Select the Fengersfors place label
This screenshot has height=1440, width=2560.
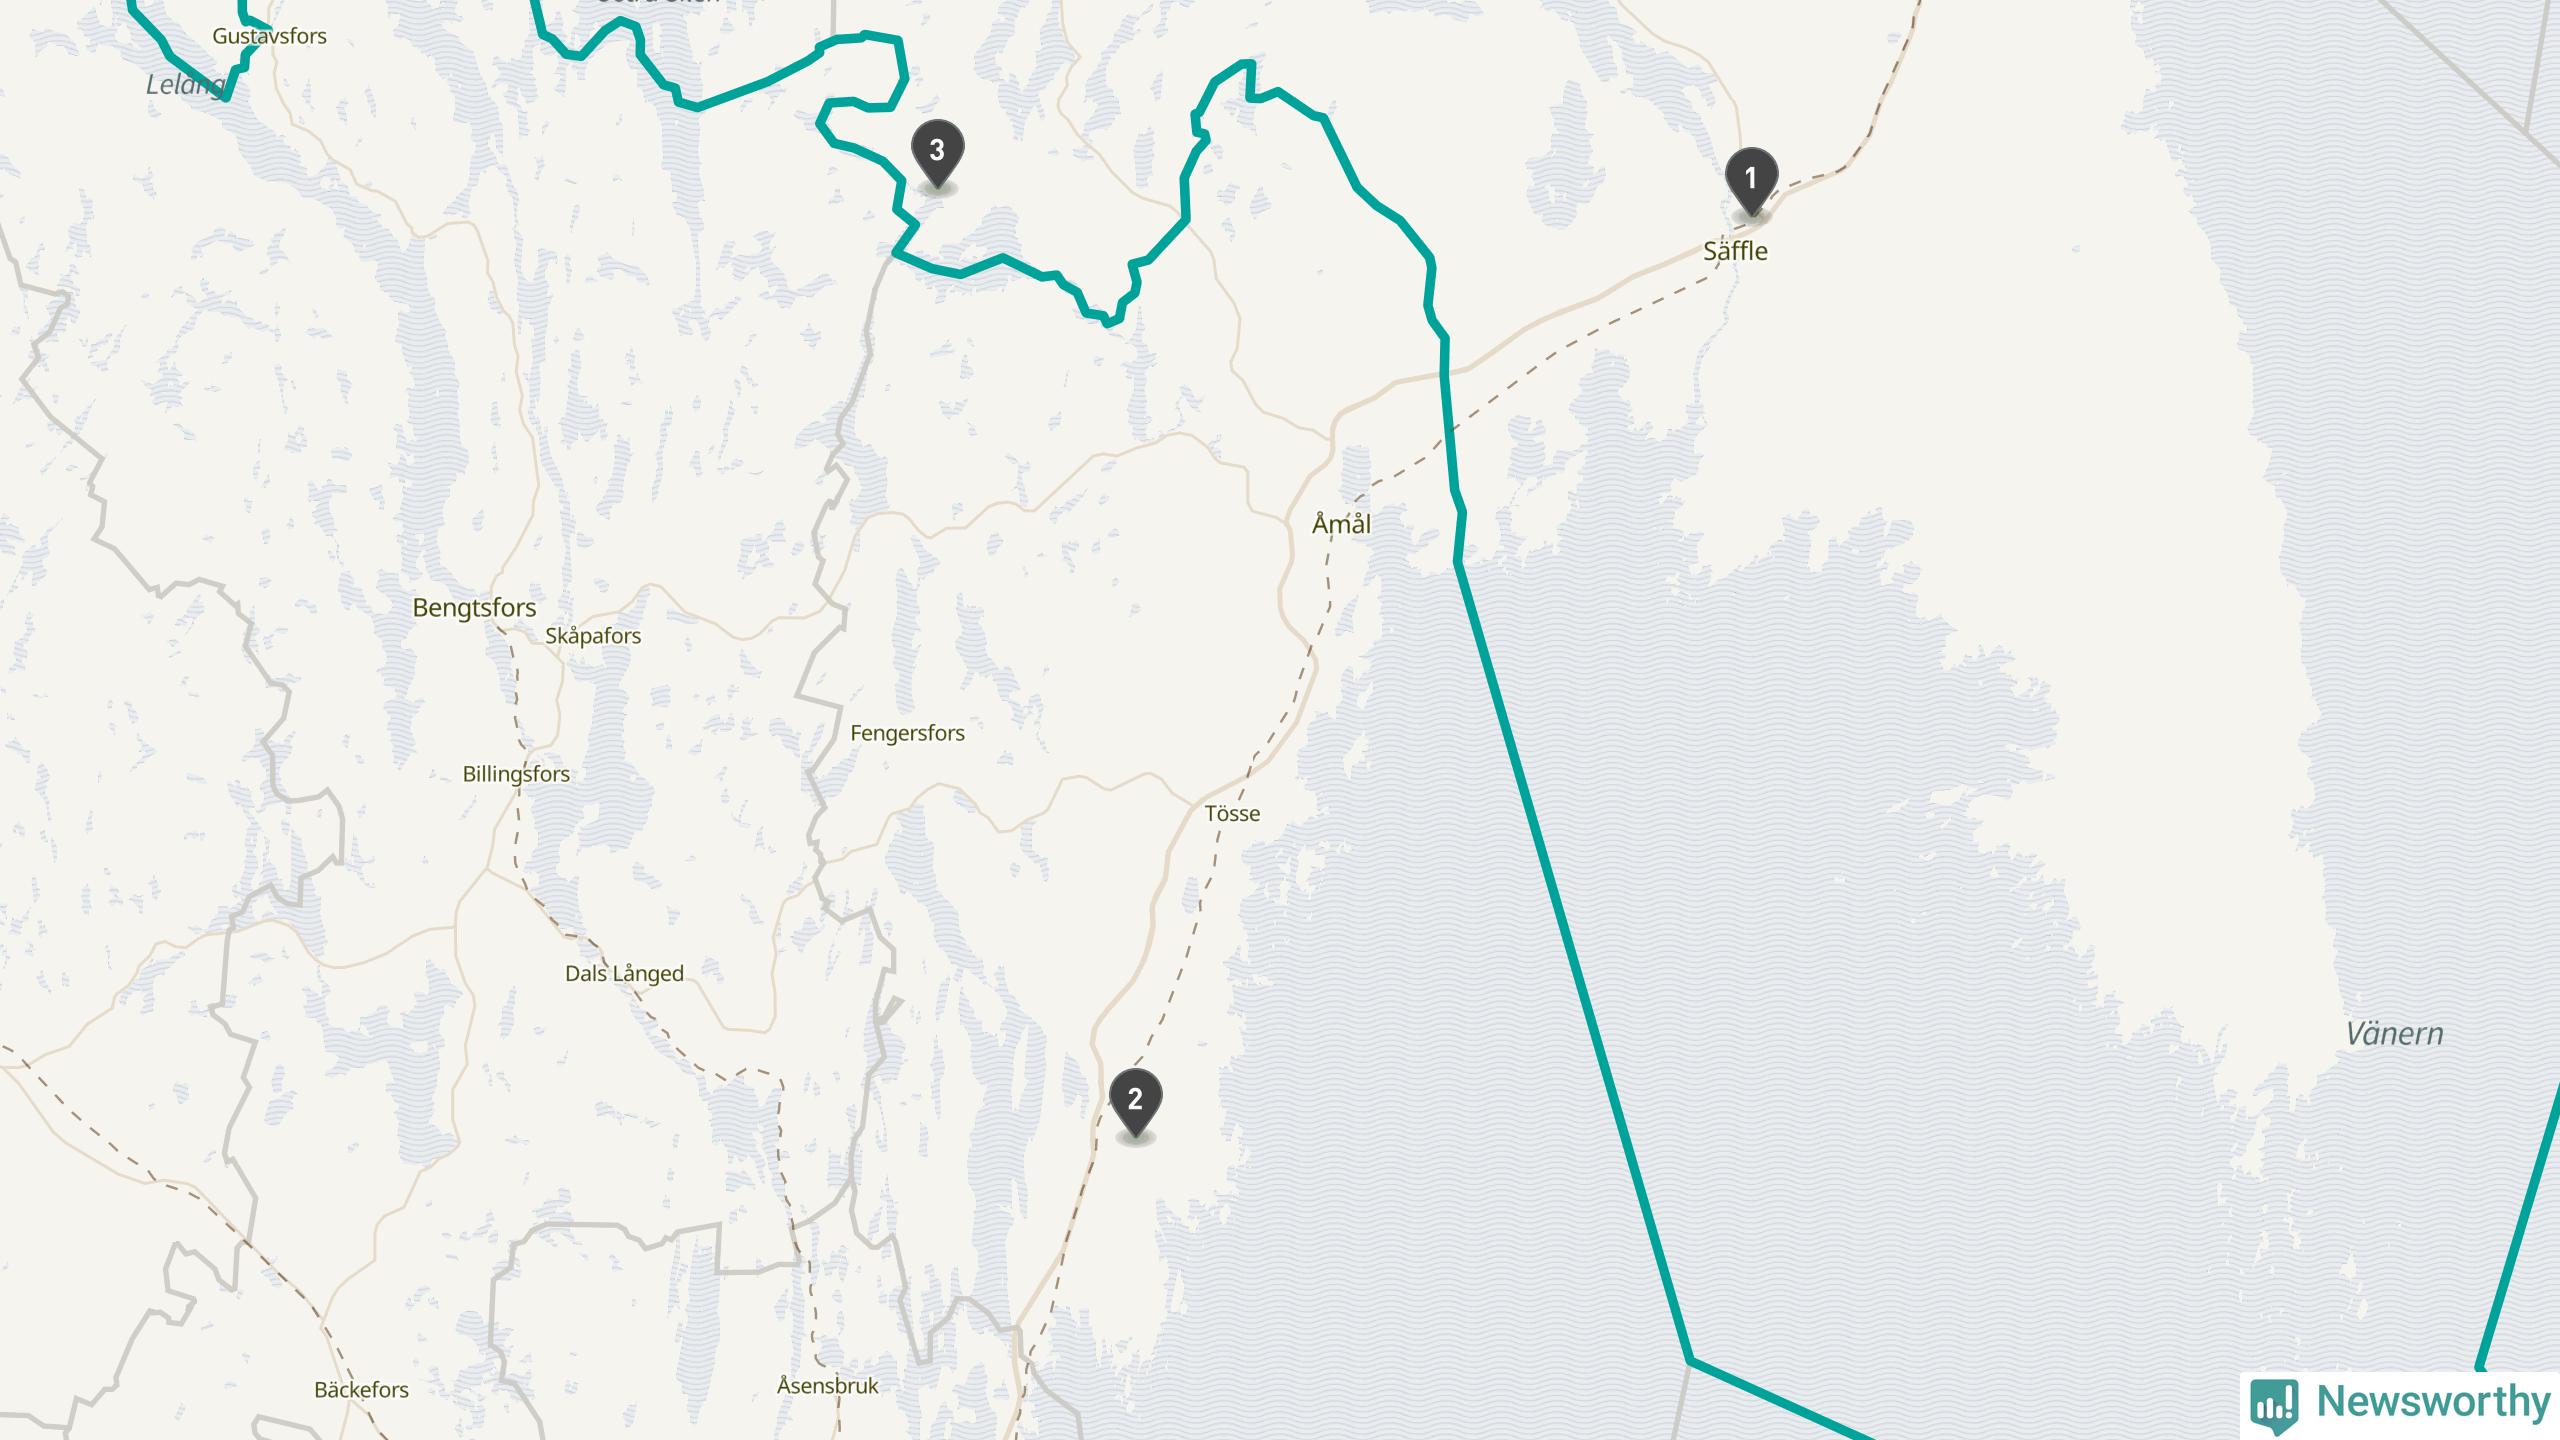[907, 733]
